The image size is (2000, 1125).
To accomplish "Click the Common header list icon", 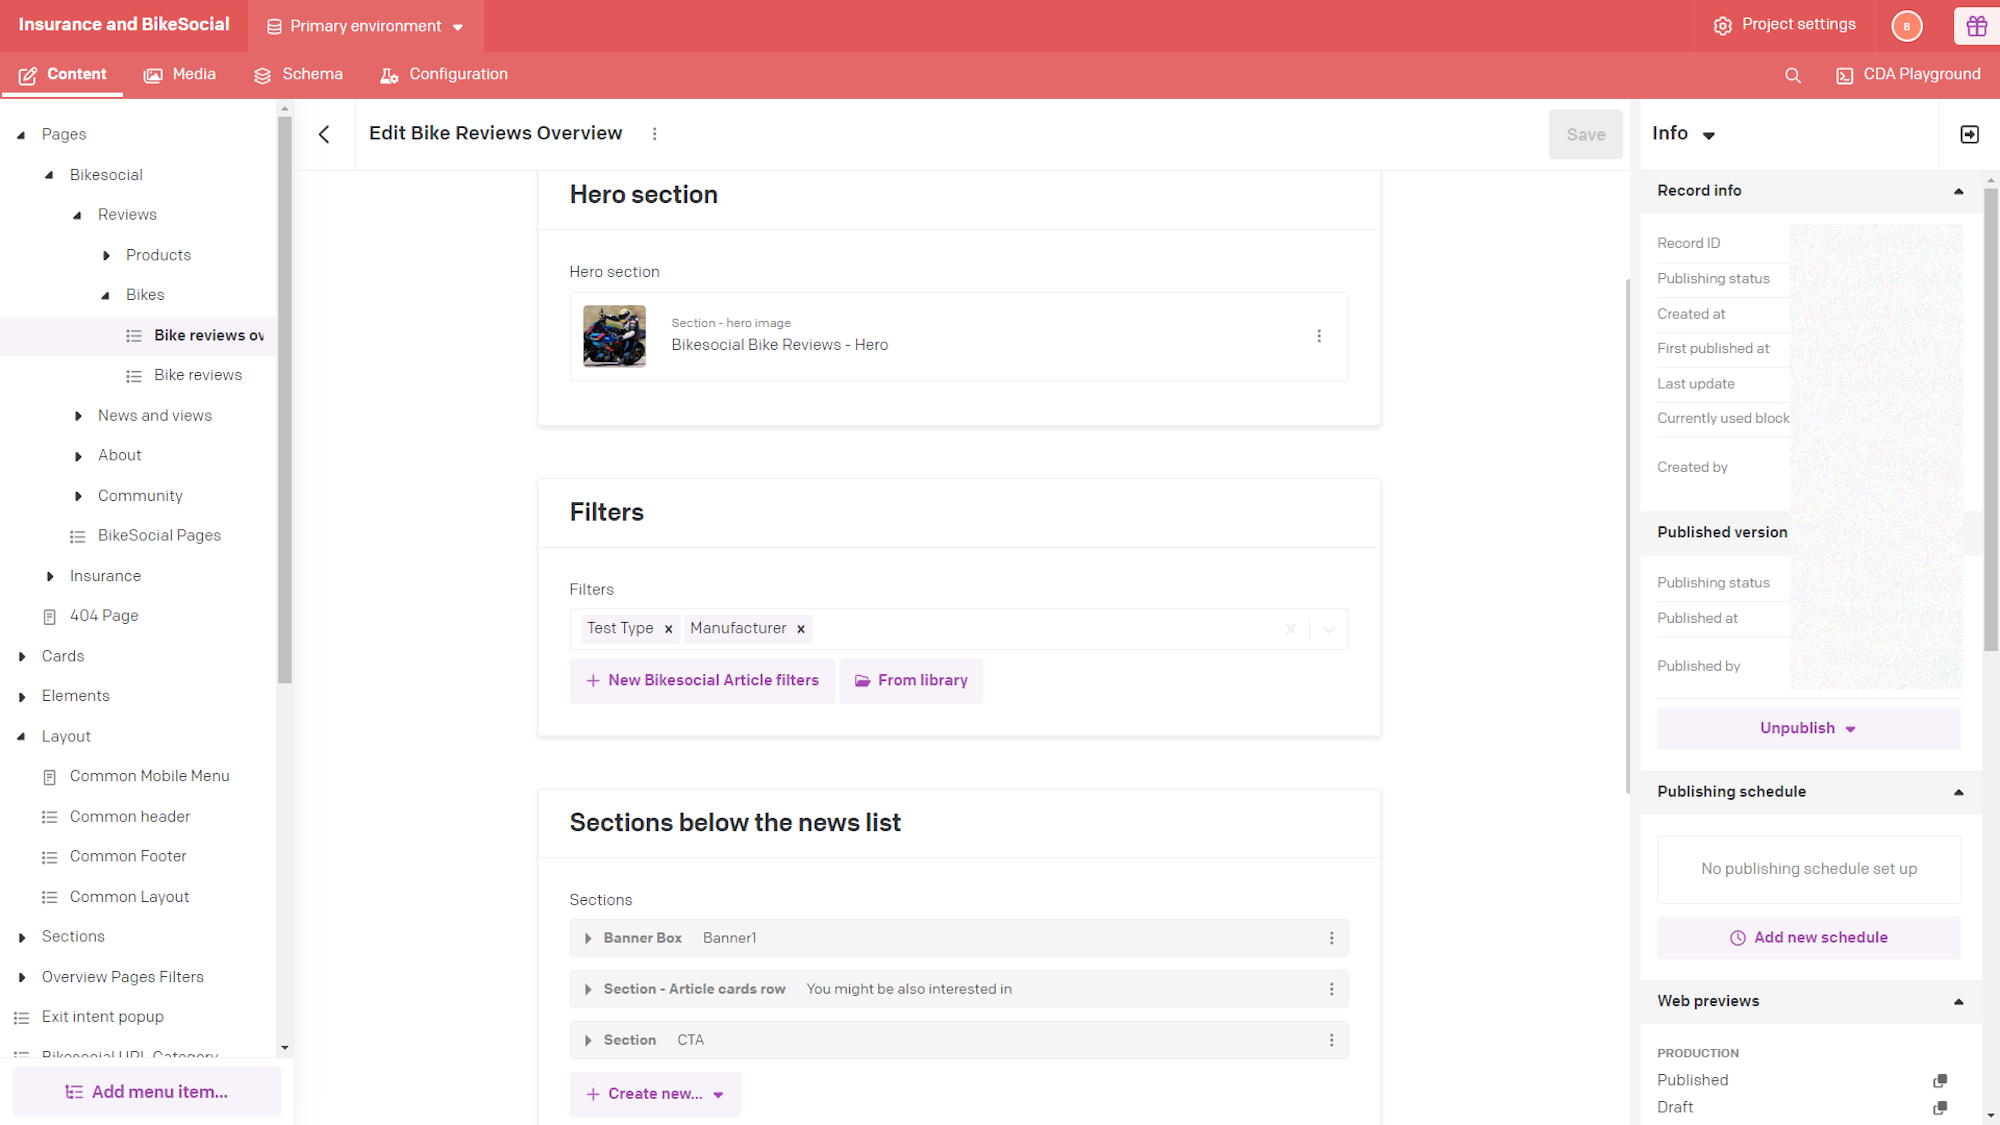I will point(49,817).
